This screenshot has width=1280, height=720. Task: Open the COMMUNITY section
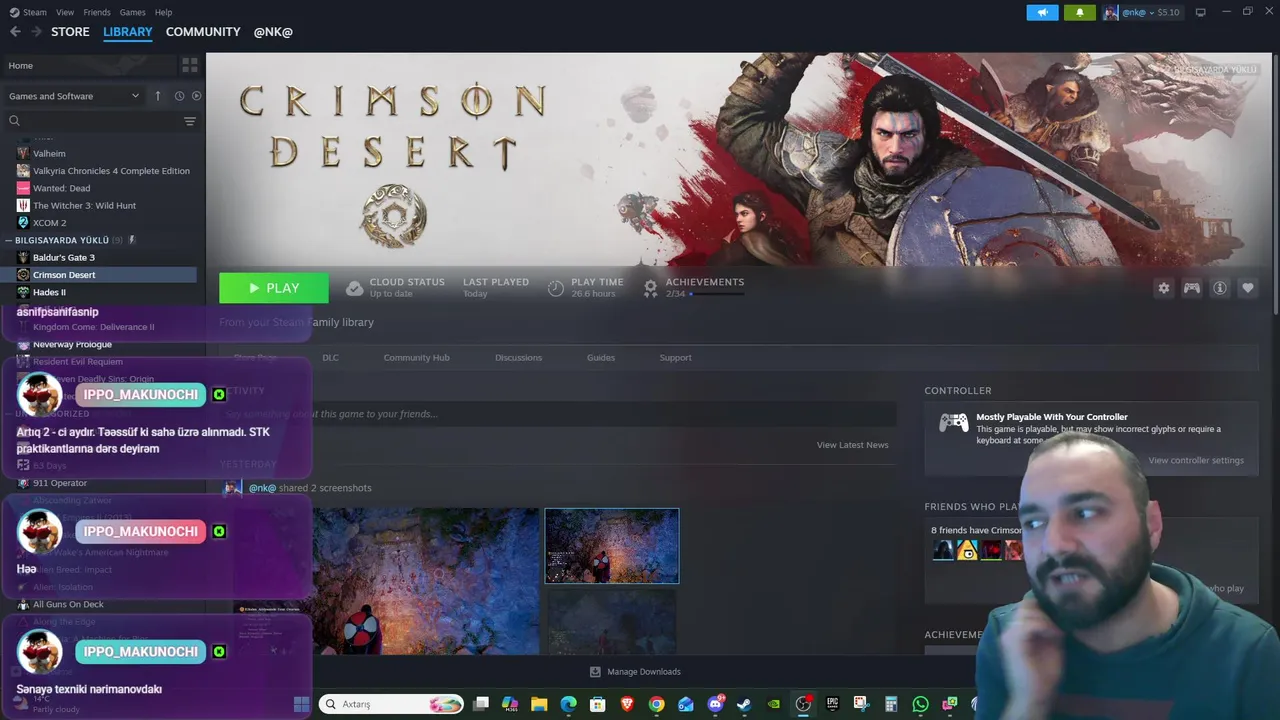tap(203, 32)
